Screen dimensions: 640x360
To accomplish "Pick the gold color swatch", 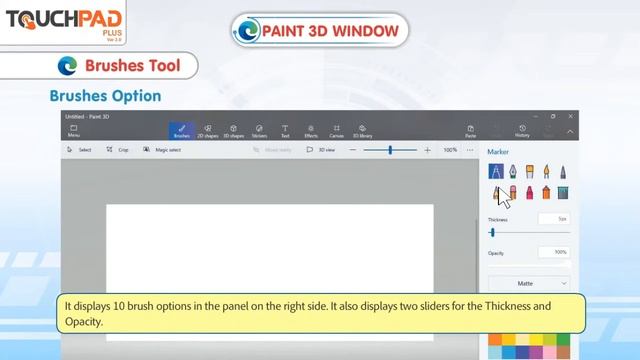I will 509,339.
